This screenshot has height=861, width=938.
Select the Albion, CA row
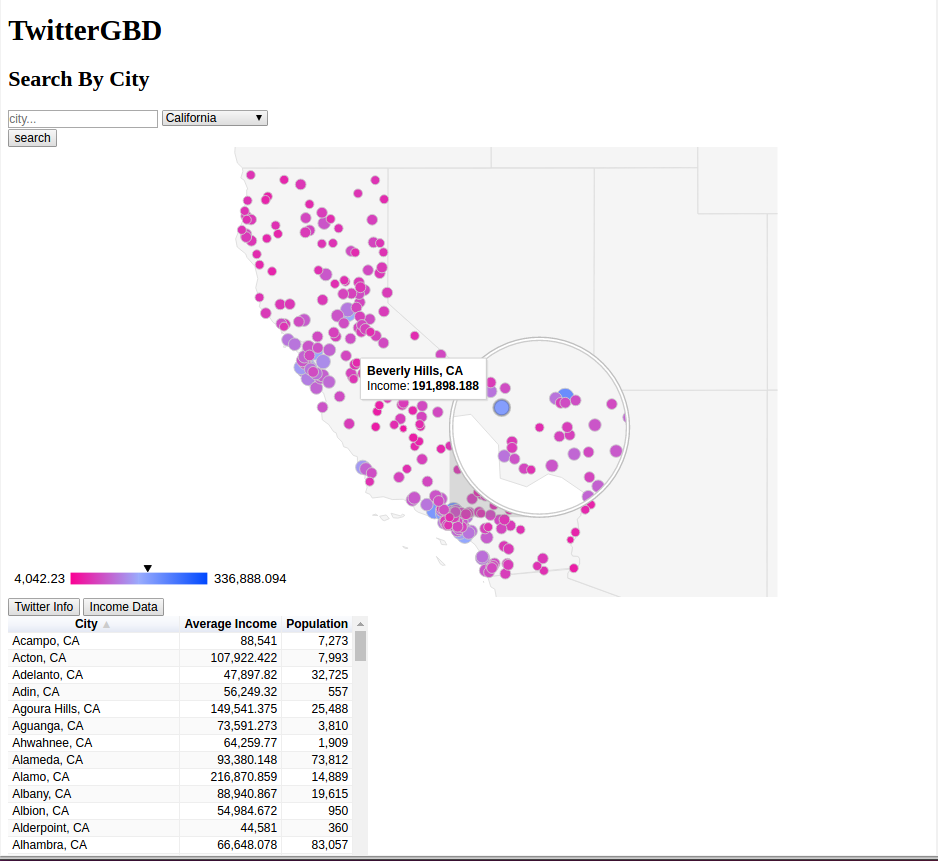pos(179,811)
